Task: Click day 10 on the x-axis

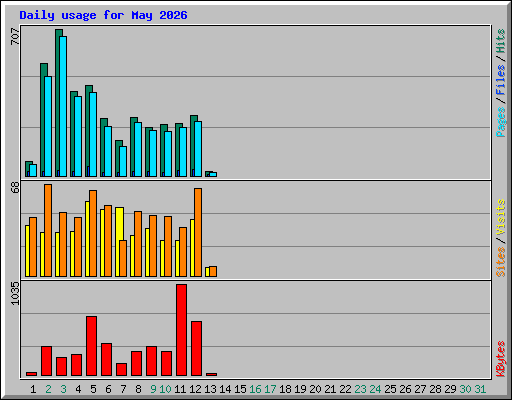Action: (x=165, y=389)
